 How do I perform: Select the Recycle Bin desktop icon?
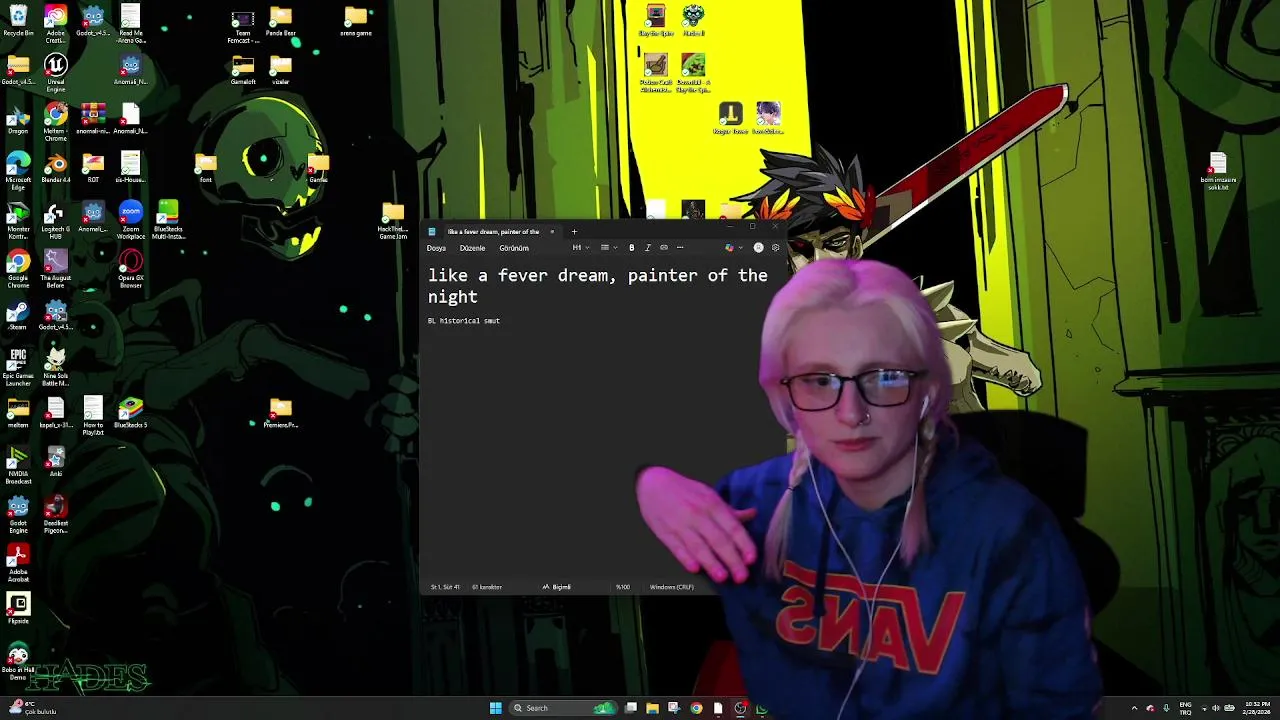point(18,21)
